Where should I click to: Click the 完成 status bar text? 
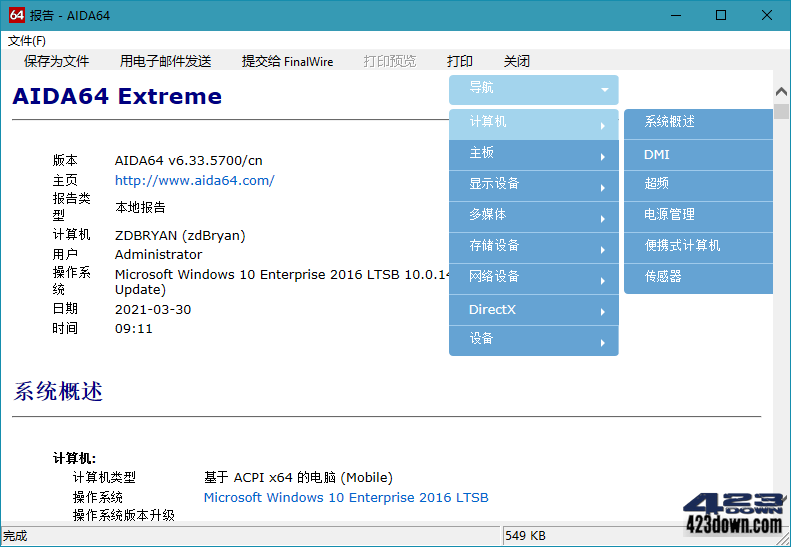pos(15,535)
